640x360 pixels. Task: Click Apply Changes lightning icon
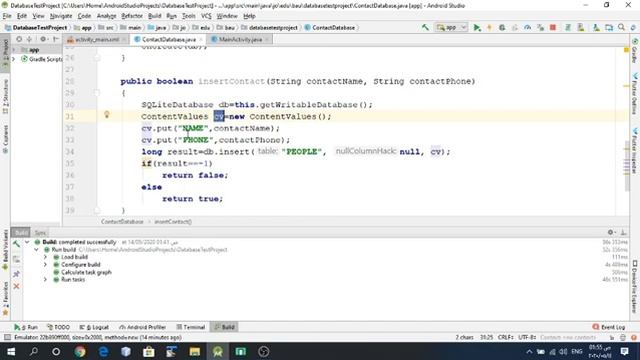point(489,27)
